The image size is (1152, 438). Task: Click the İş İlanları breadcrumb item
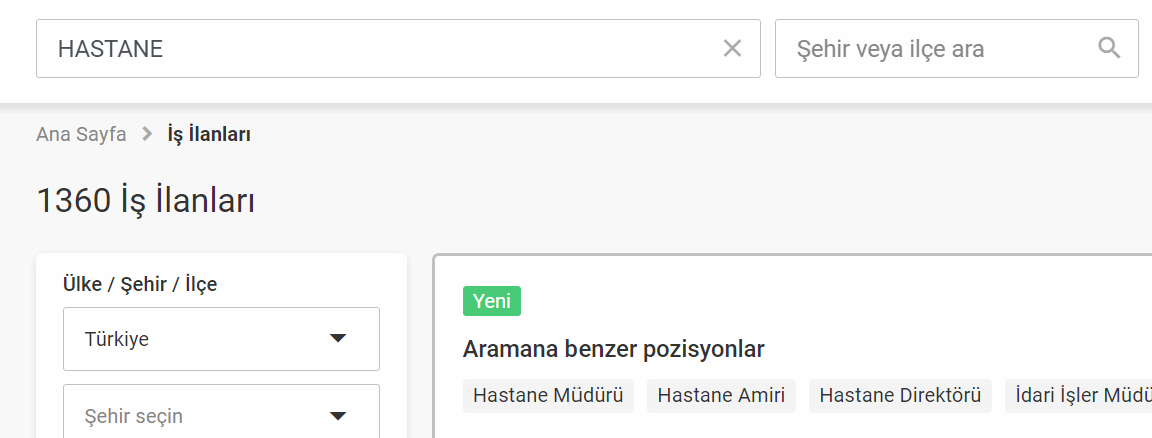tap(209, 134)
